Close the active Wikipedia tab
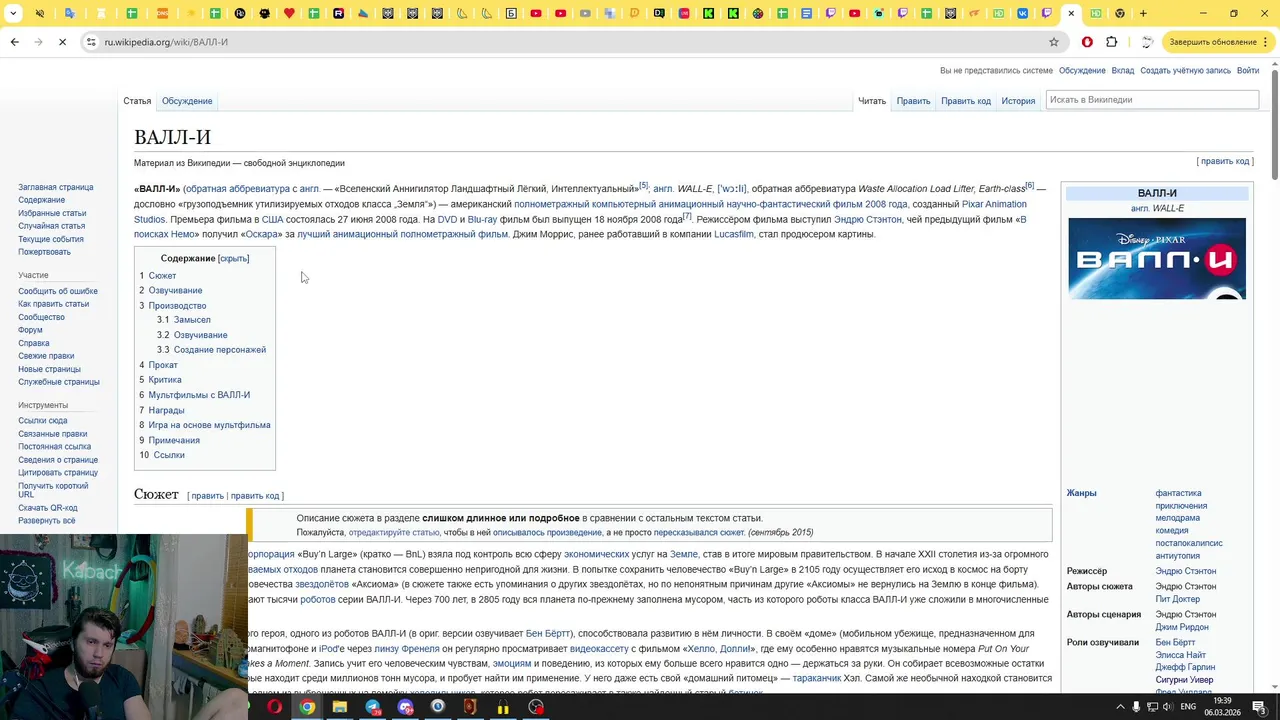The height and width of the screenshot is (720, 1280). (x=1071, y=14)
